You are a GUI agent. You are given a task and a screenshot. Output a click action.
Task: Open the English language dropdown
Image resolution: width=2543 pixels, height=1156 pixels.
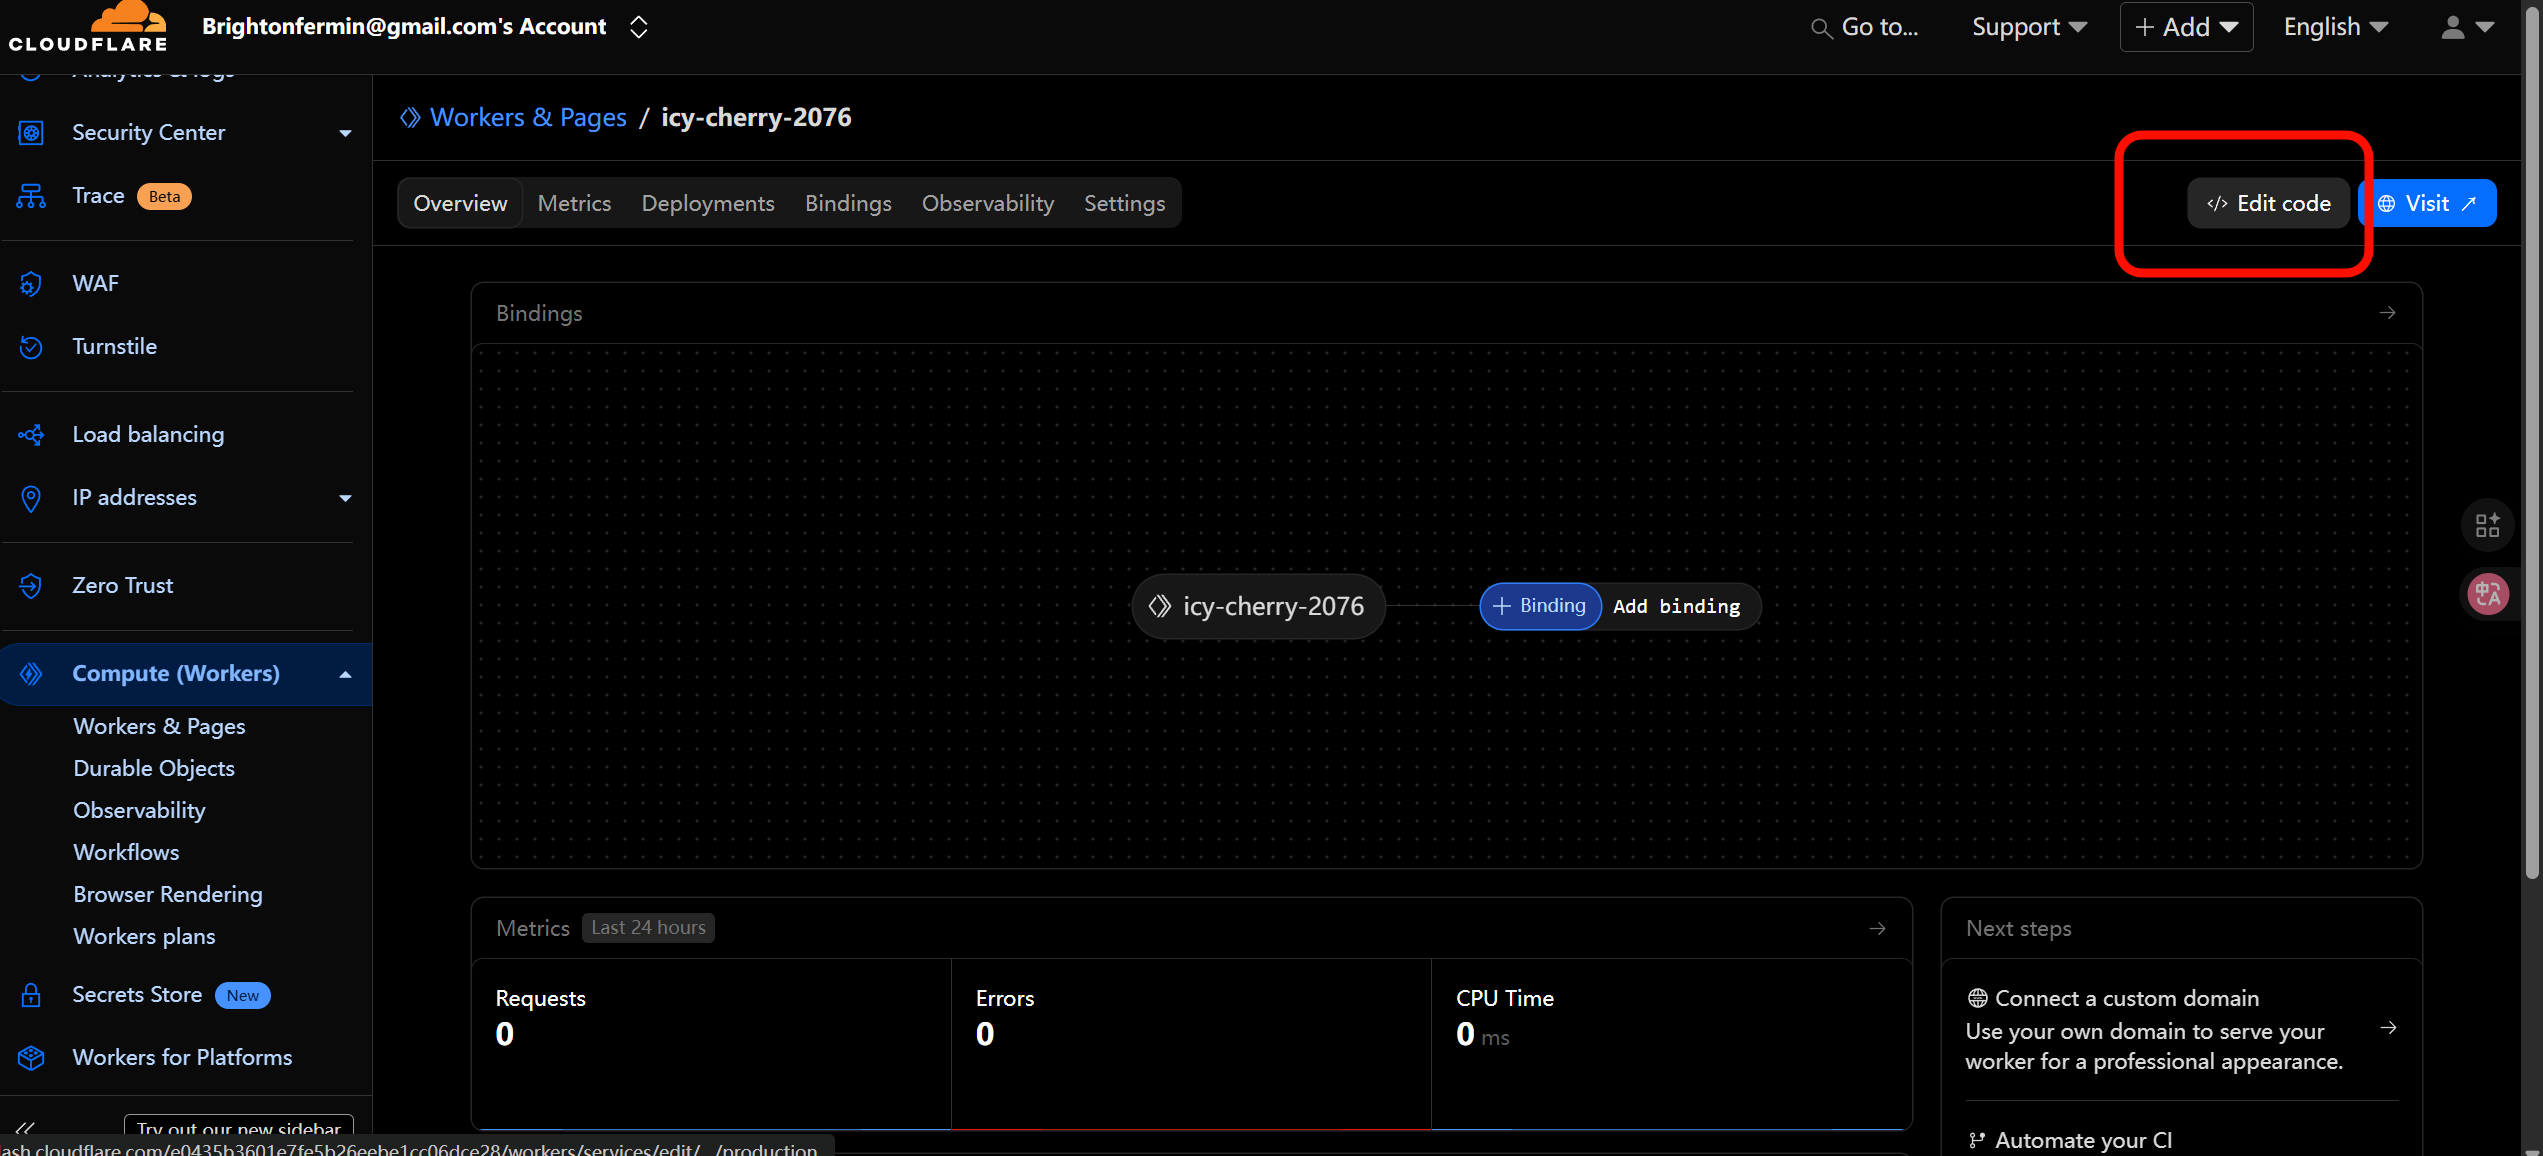(x=2335, y=27)
